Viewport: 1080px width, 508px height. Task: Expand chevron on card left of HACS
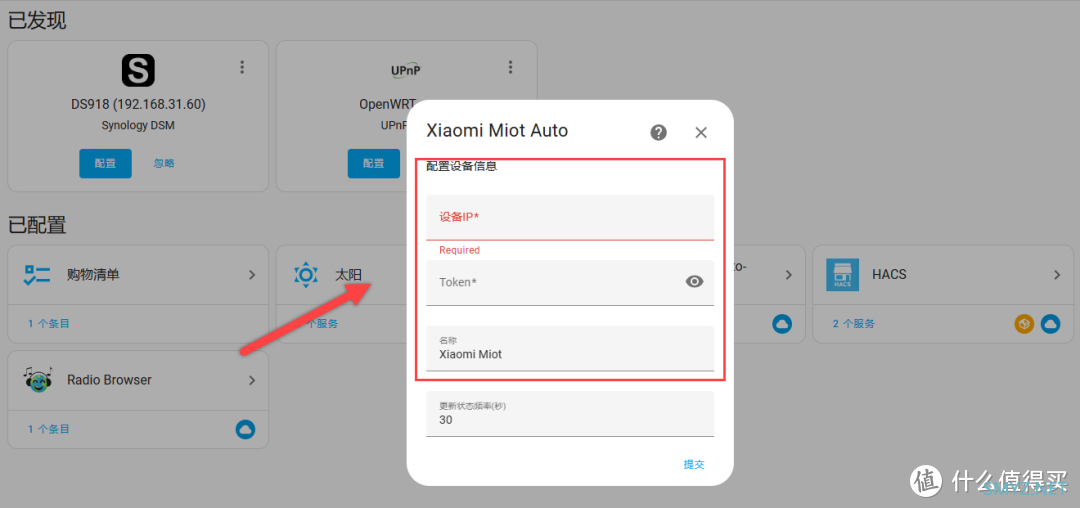coord(789,275)
